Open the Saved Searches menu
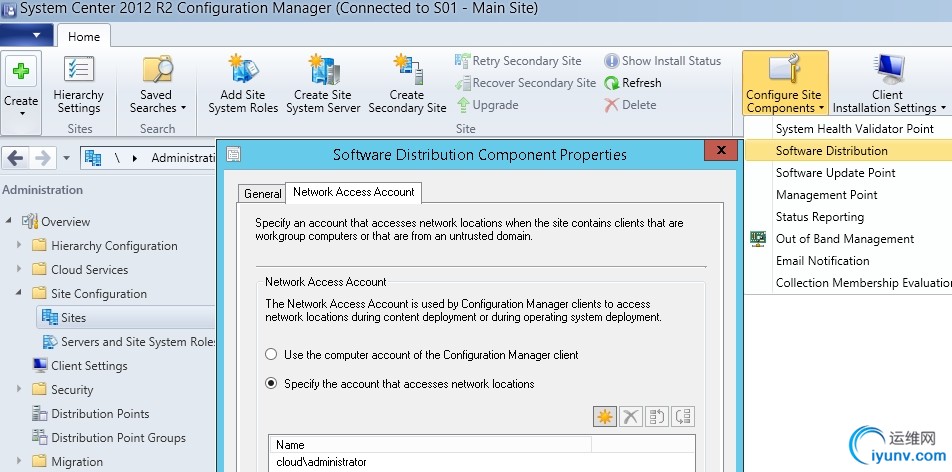The width and height of the screenshot is (952, 472). click(x=157, y=86)
